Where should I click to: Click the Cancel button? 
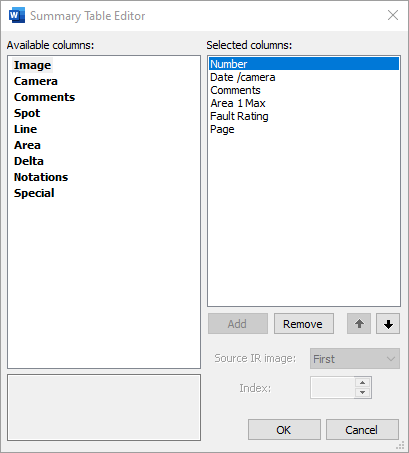coord(362,430)
